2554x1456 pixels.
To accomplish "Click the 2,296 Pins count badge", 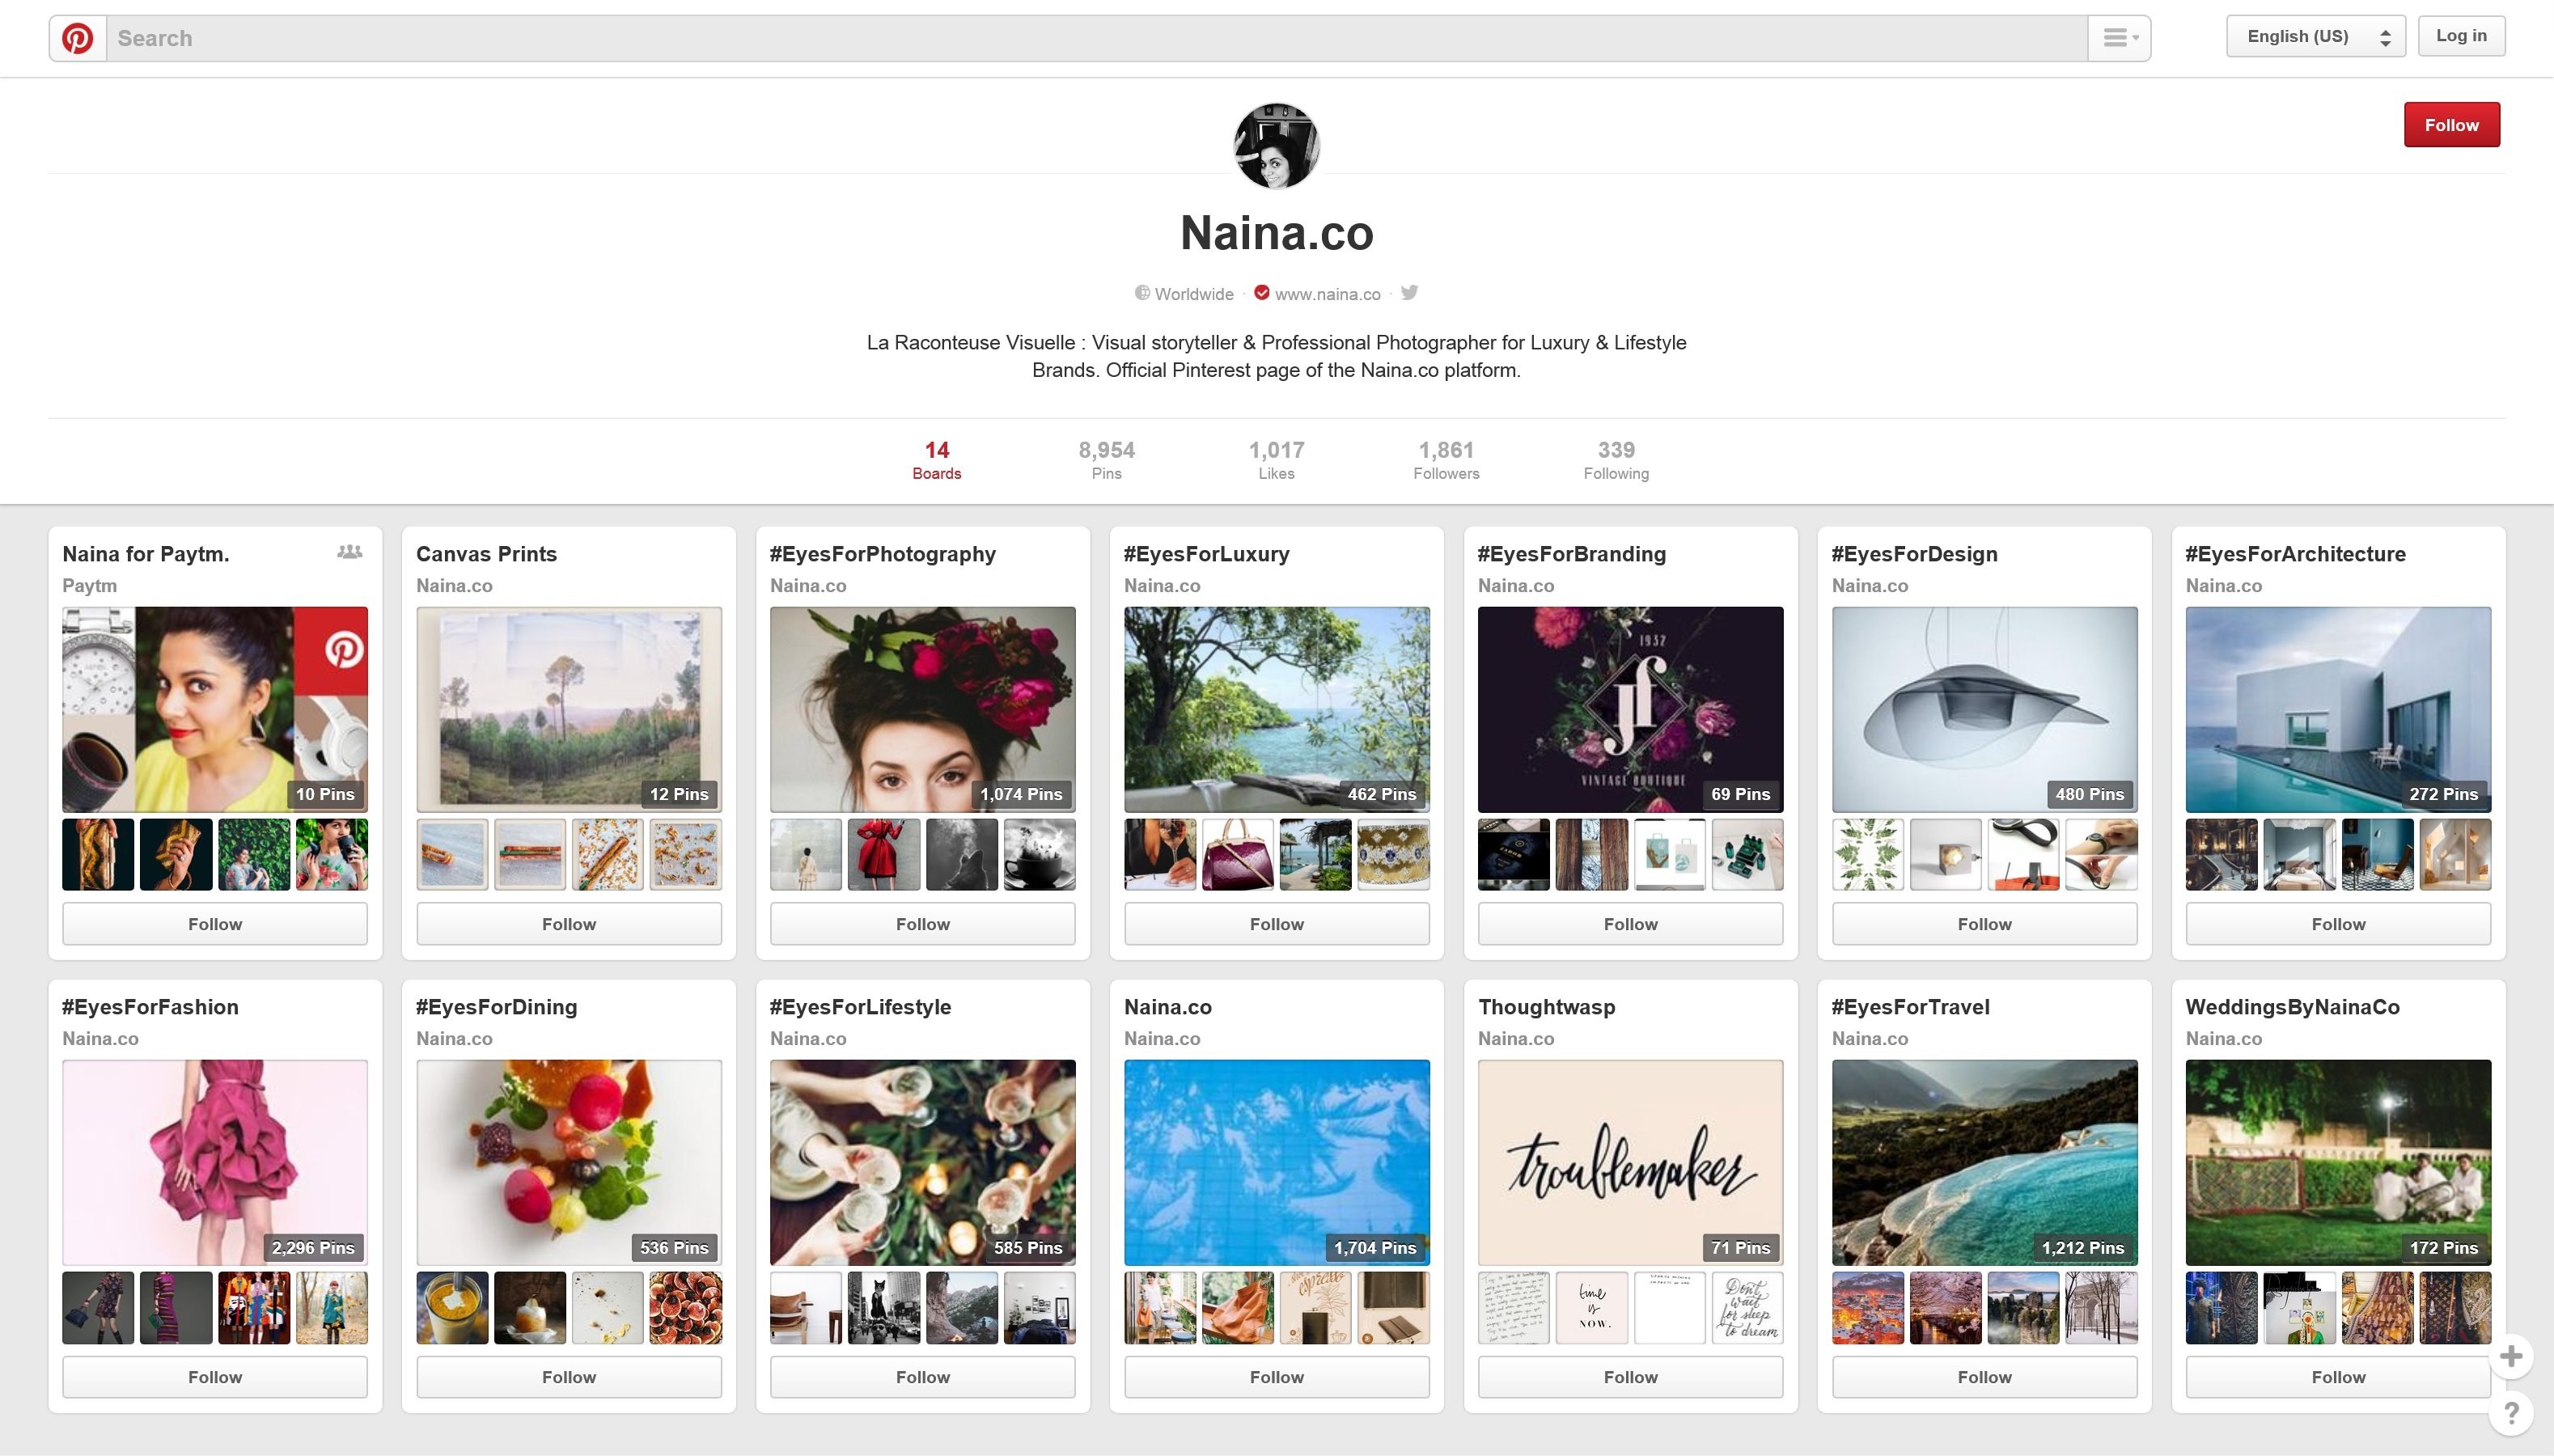I will point(313,1248).
